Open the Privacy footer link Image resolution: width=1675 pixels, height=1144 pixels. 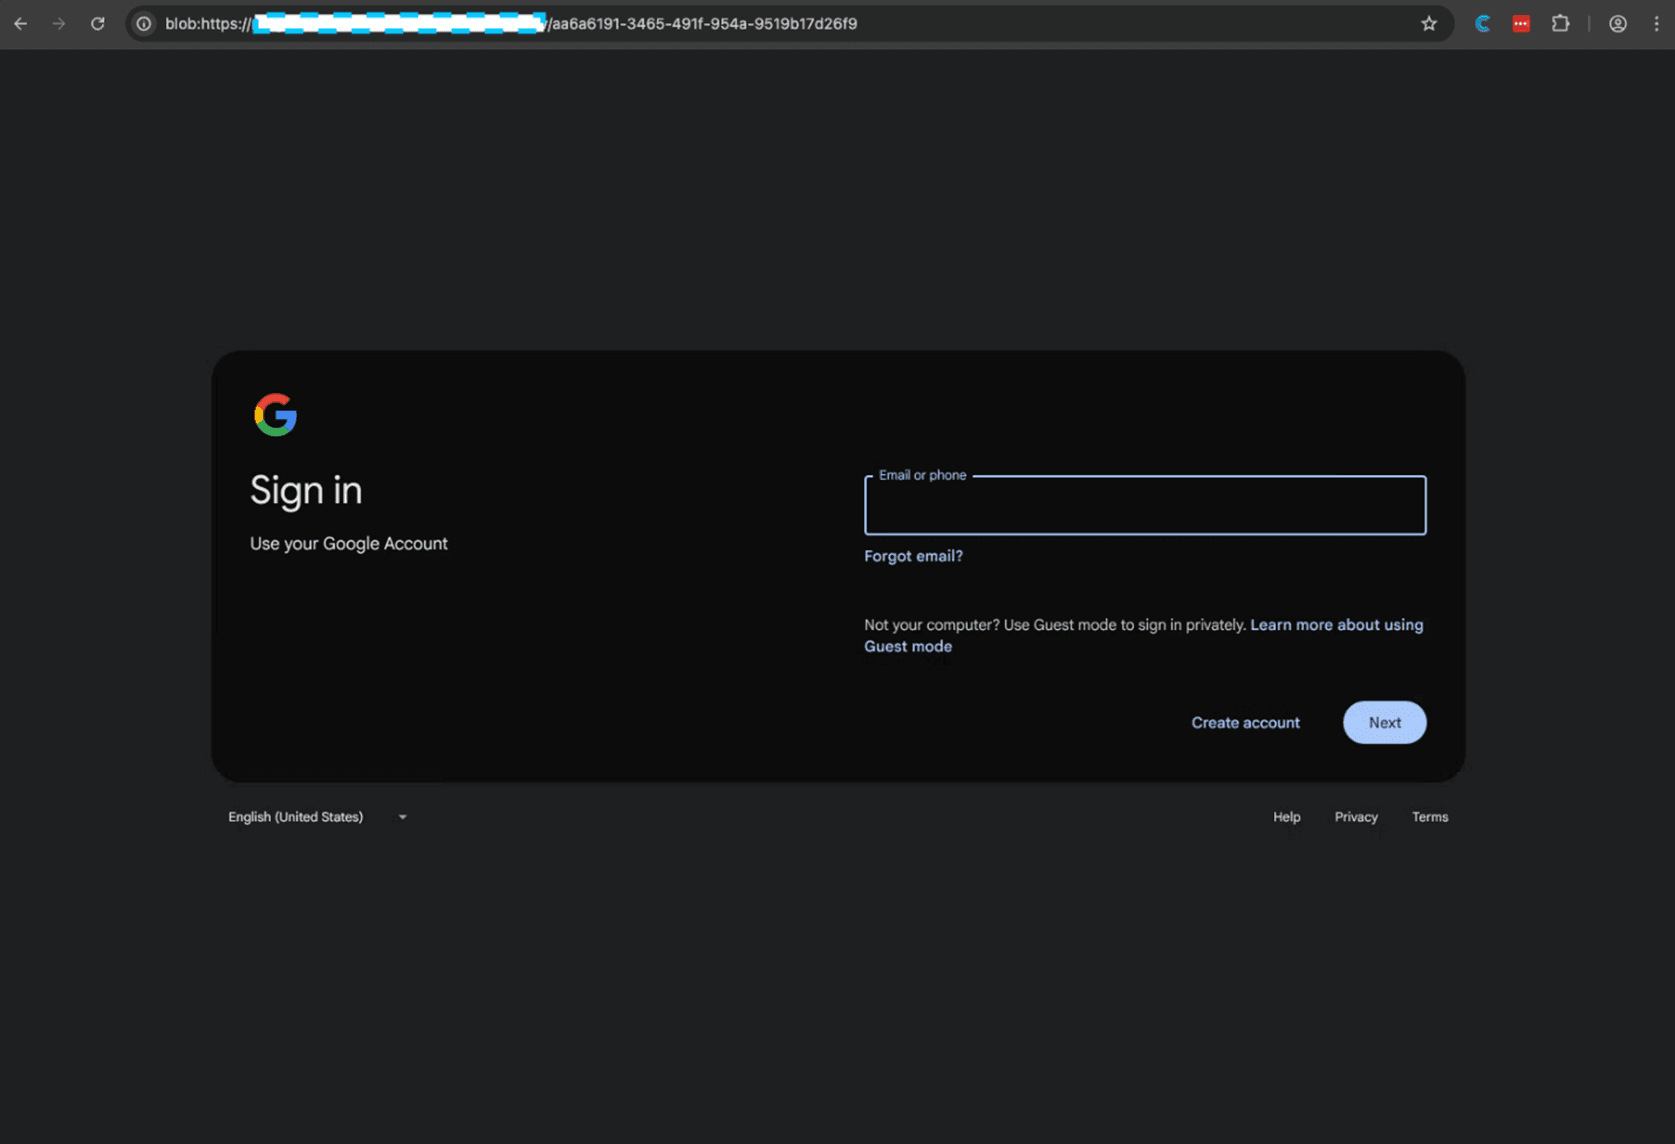[x=1356, y=817]
